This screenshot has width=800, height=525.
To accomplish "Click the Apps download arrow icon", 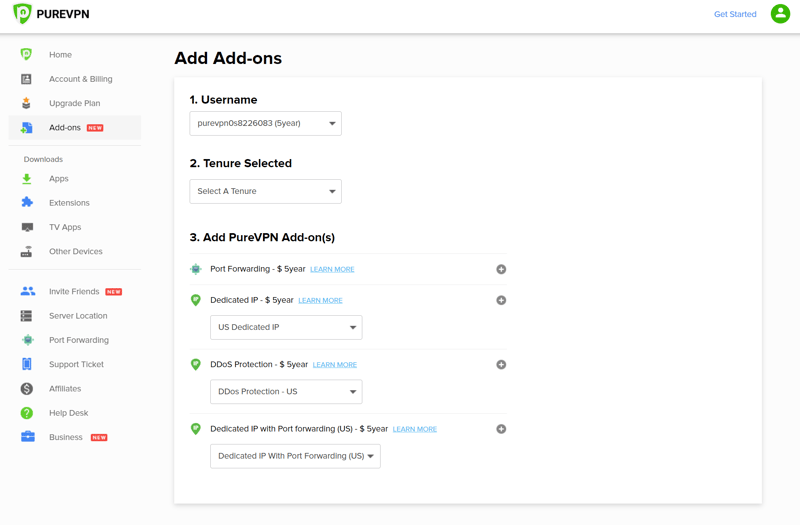I will (27, 179).
